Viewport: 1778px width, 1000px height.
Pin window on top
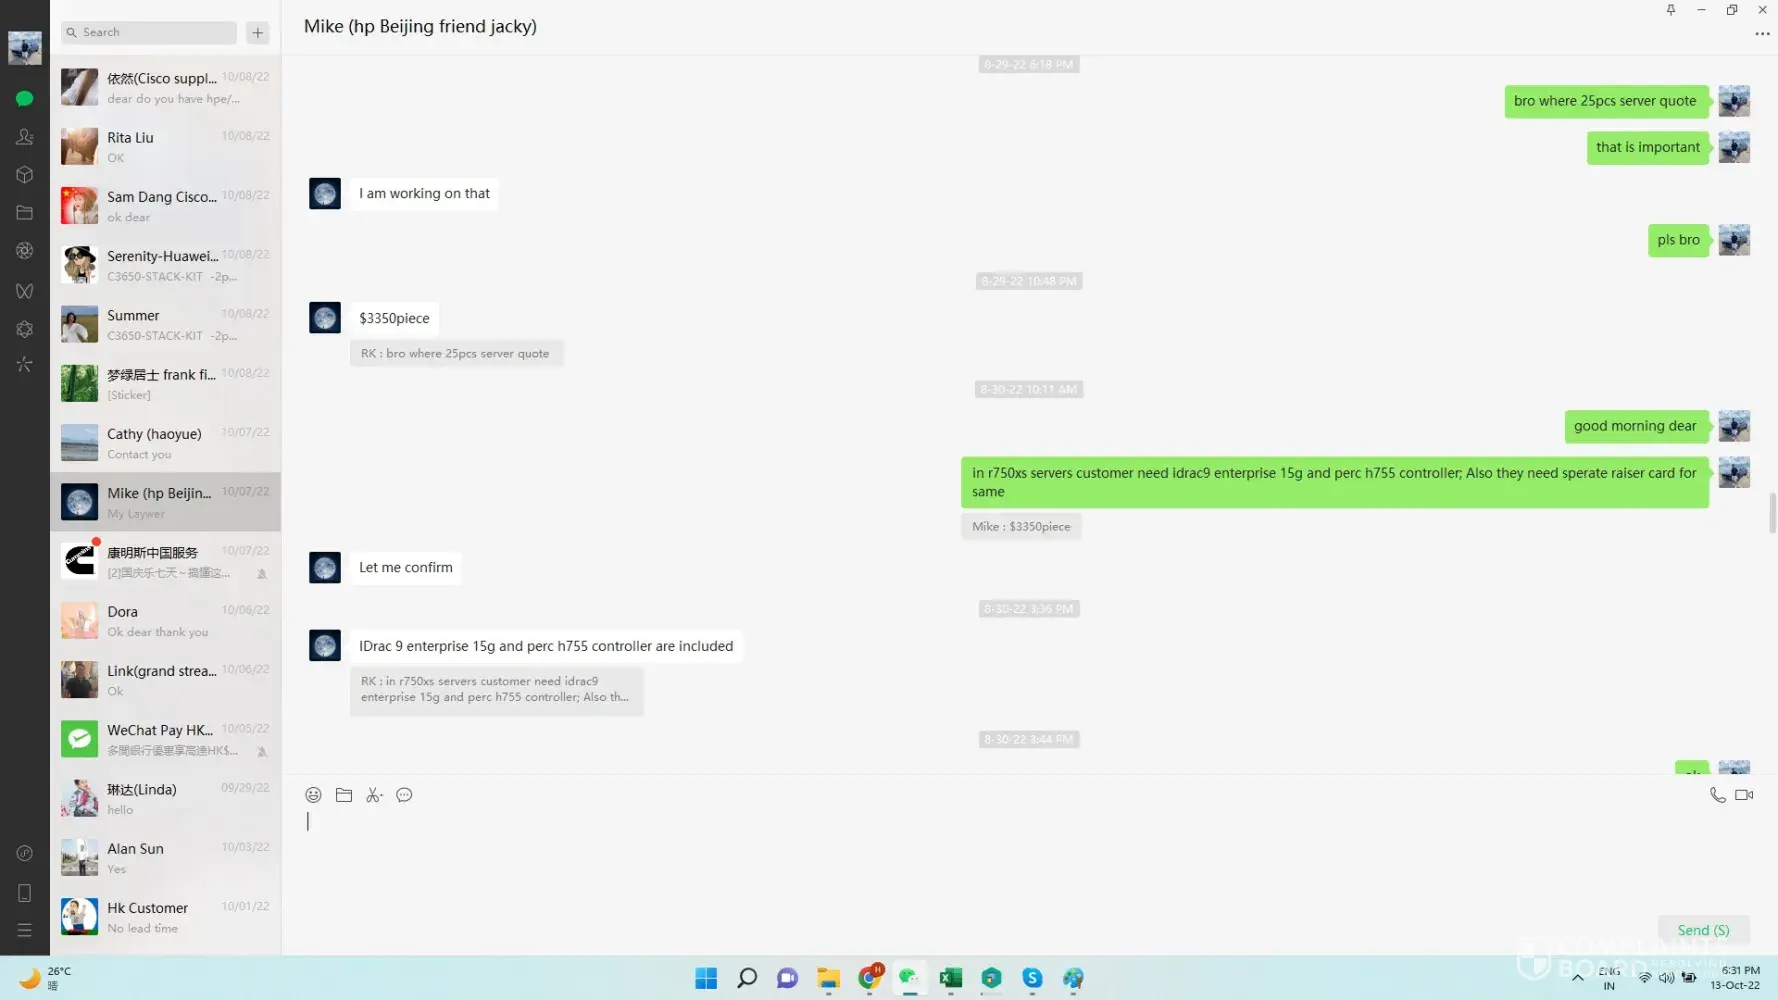1670,10
